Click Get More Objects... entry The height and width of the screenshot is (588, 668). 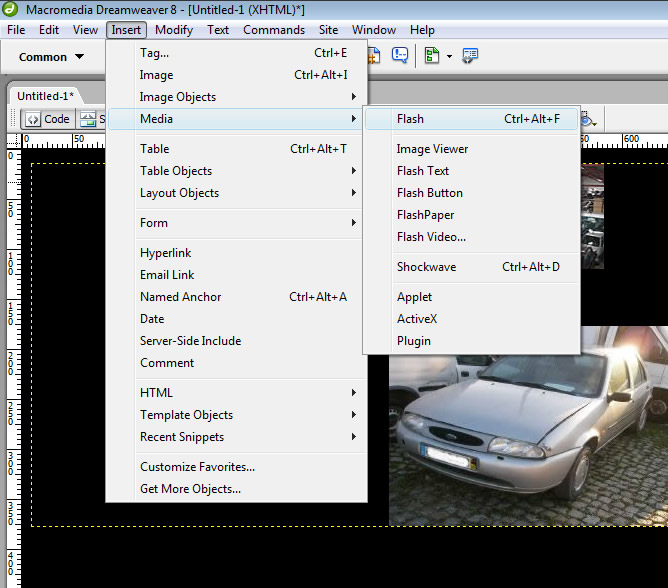(x=190, y=489)
